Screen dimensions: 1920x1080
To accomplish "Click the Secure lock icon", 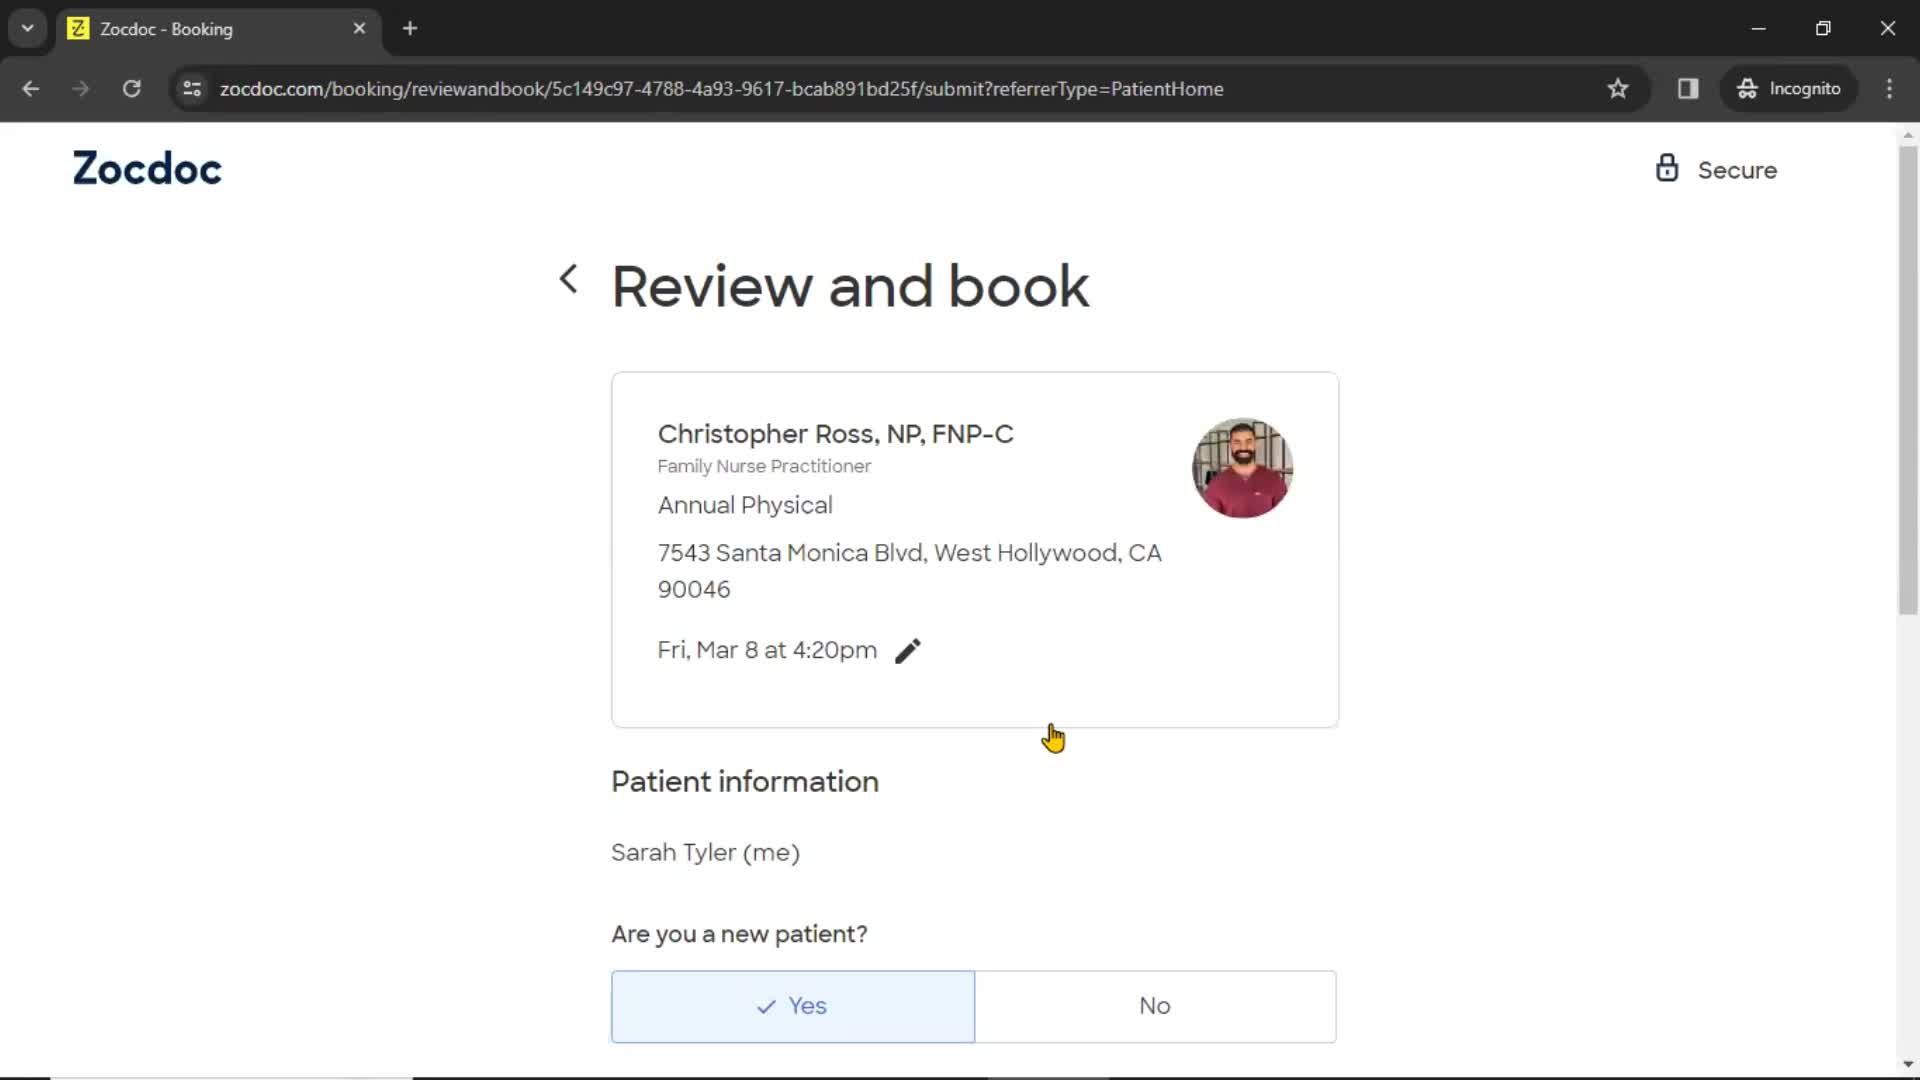I will pyautogui.click(x=1666, y=168).
